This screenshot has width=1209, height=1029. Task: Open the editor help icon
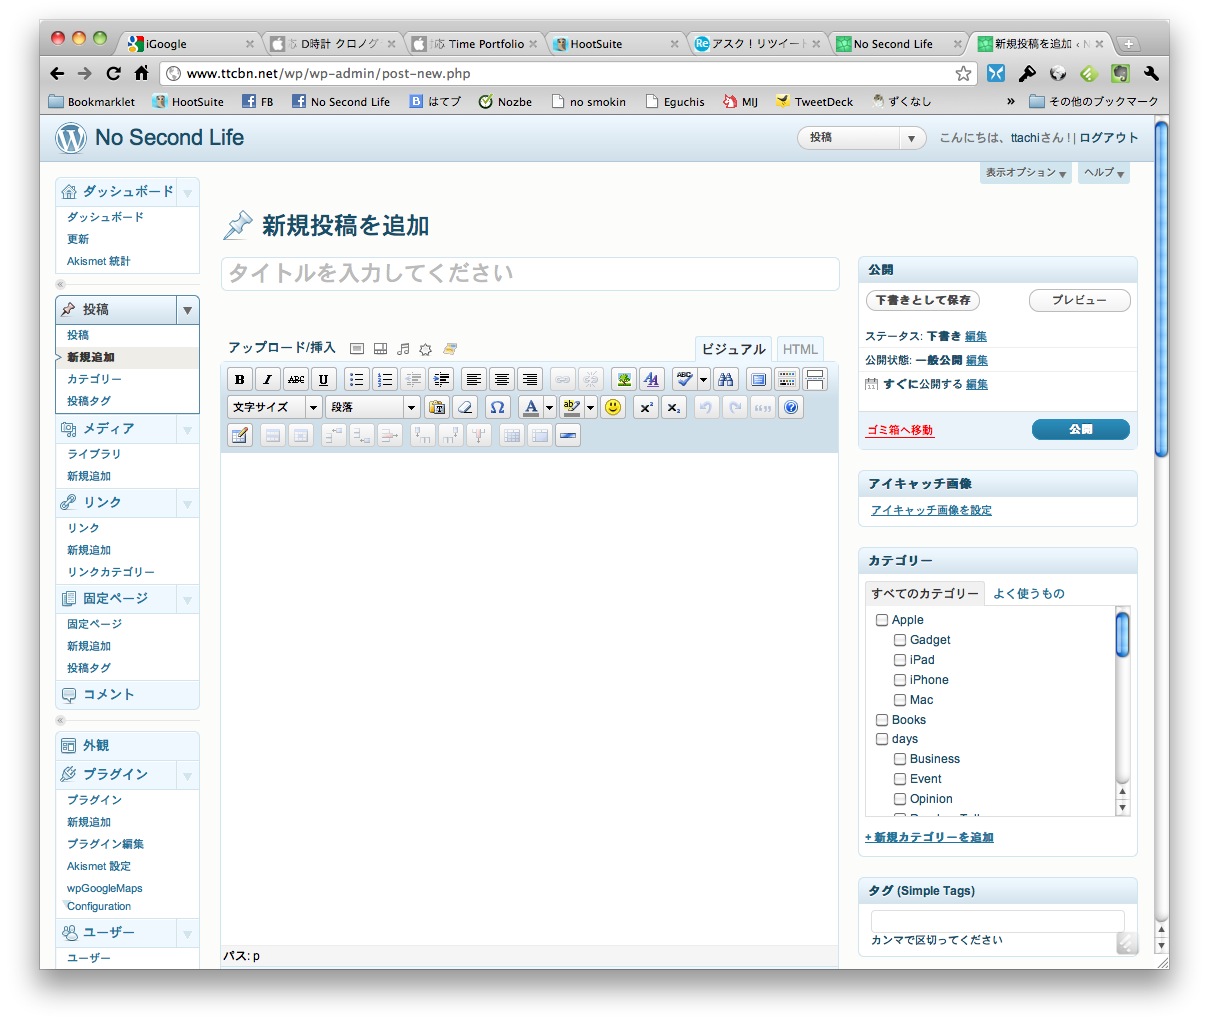(x=791, y=407)
